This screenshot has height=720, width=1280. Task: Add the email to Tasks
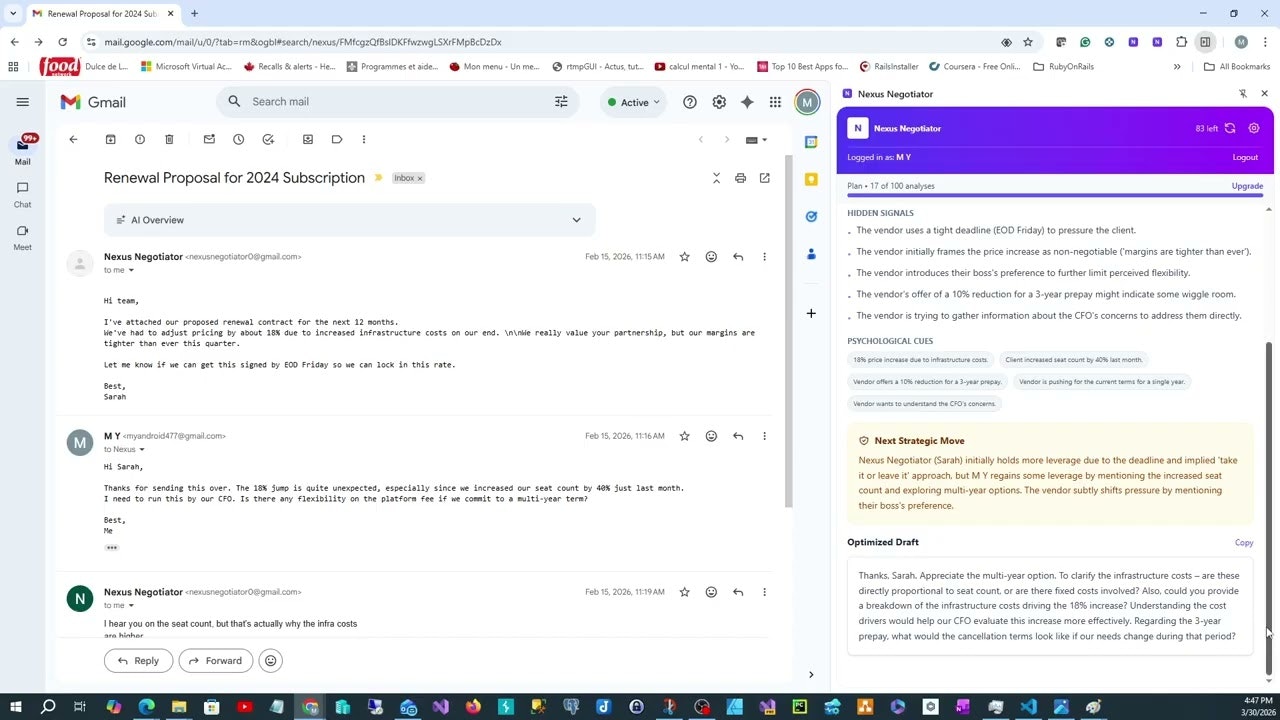268,139
